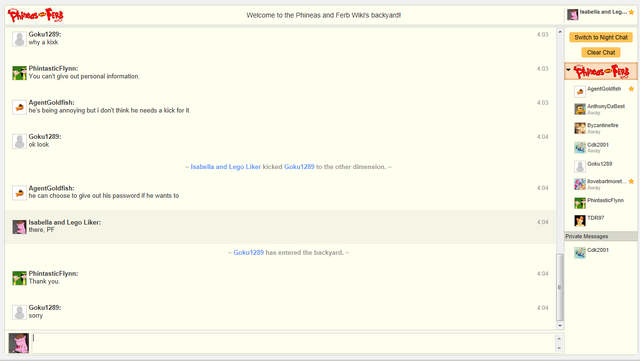Click Goku1289 avatar beside 'why a kixk'
Image resolution: width=640 pixels, height=361 pixels.
(x=19, y=39)
